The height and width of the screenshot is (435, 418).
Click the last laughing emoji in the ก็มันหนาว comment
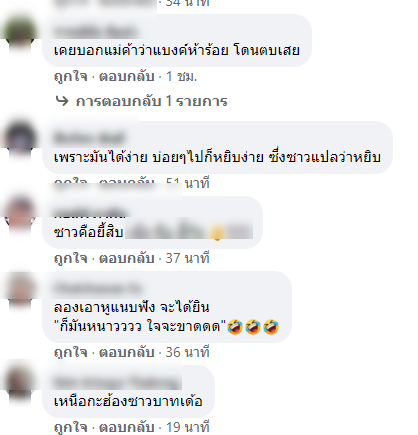(x=271, y=327)
